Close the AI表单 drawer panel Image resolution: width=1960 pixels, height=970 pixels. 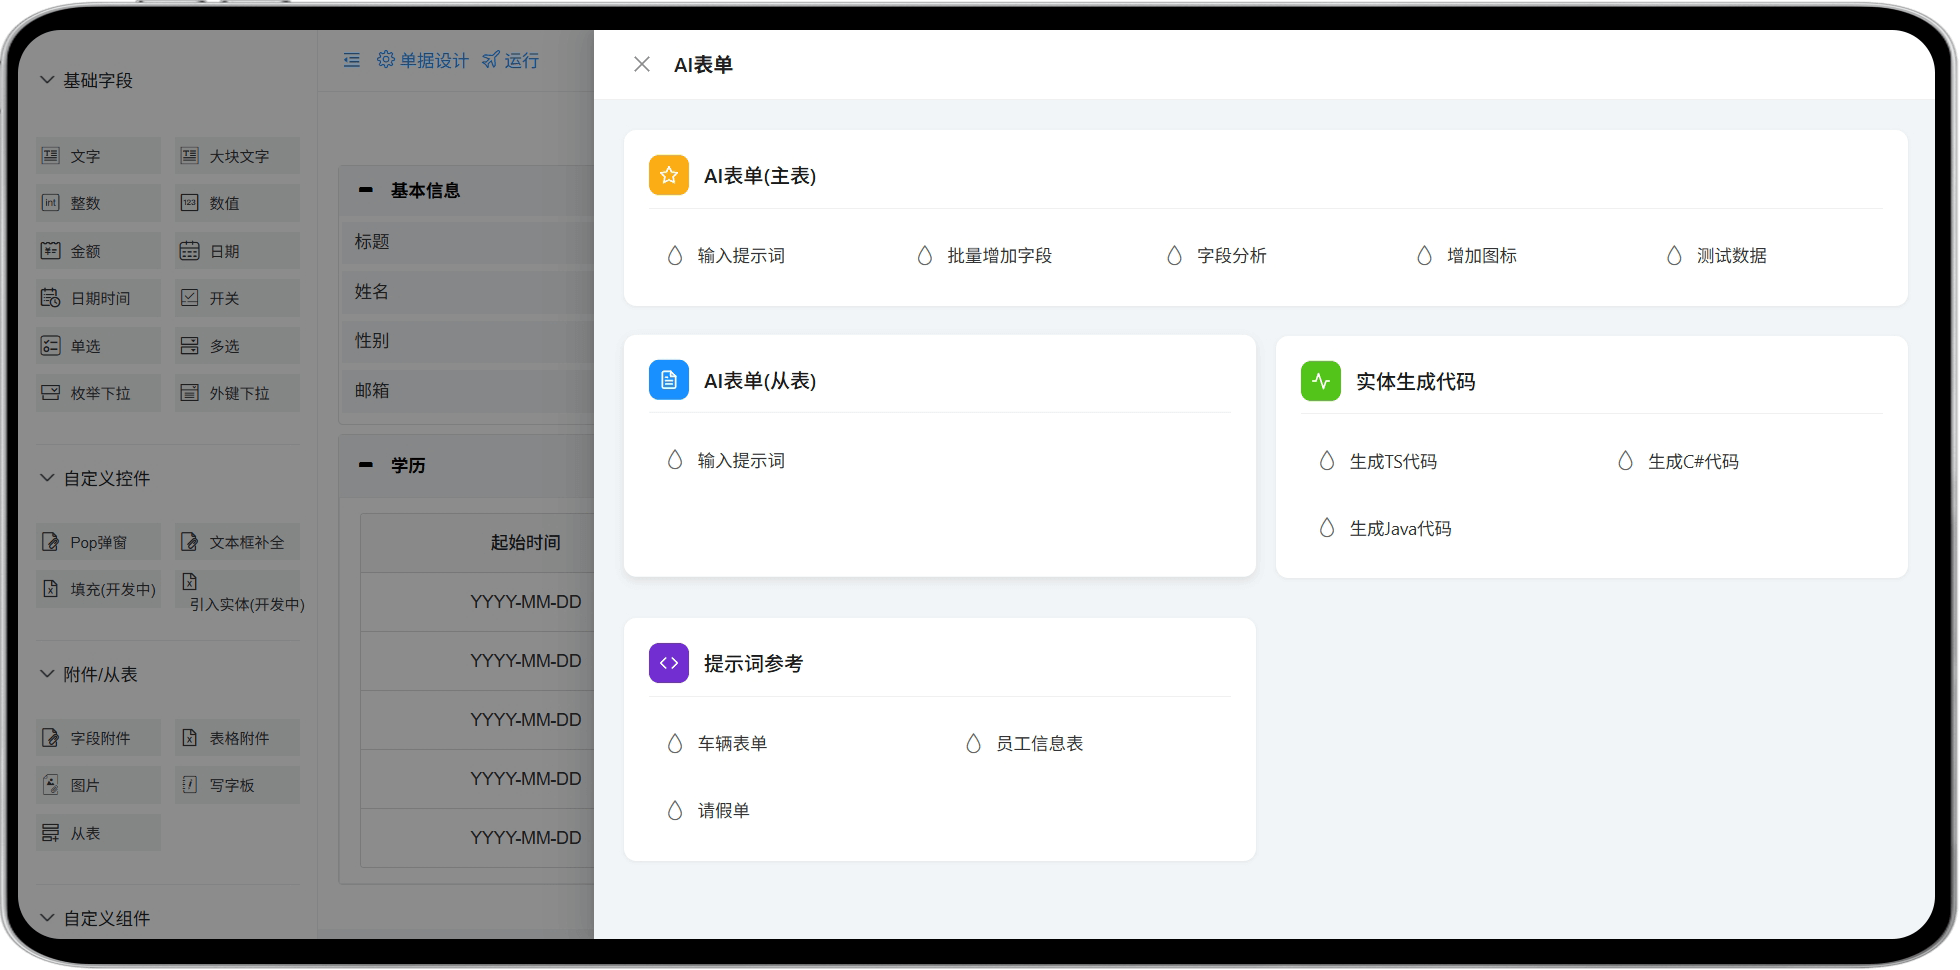[642, 64]
